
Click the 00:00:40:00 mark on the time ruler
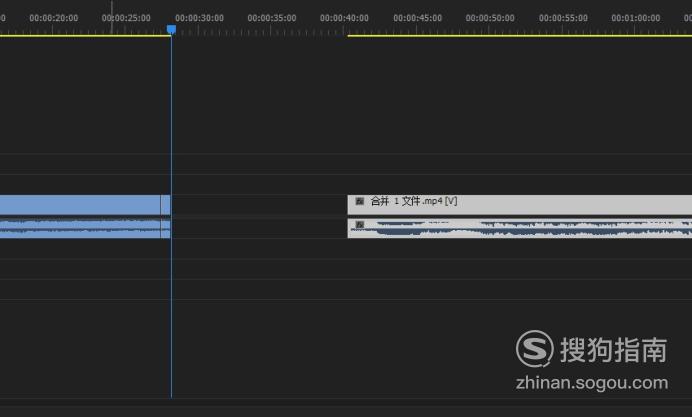pyautogui.click(x=344, y=18)
